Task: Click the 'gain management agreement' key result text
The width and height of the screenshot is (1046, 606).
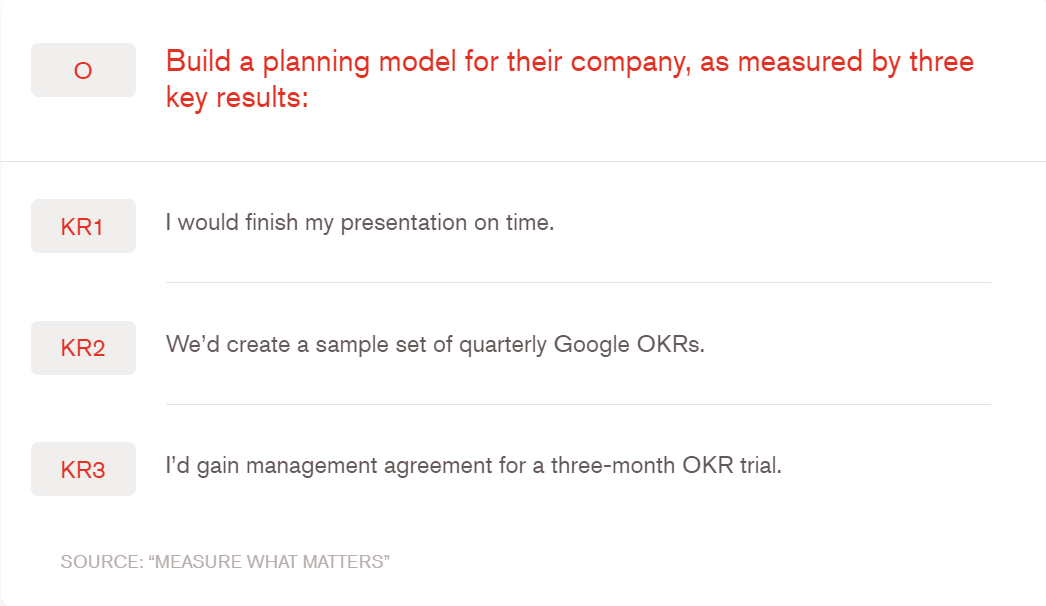Action: [473, 465]
